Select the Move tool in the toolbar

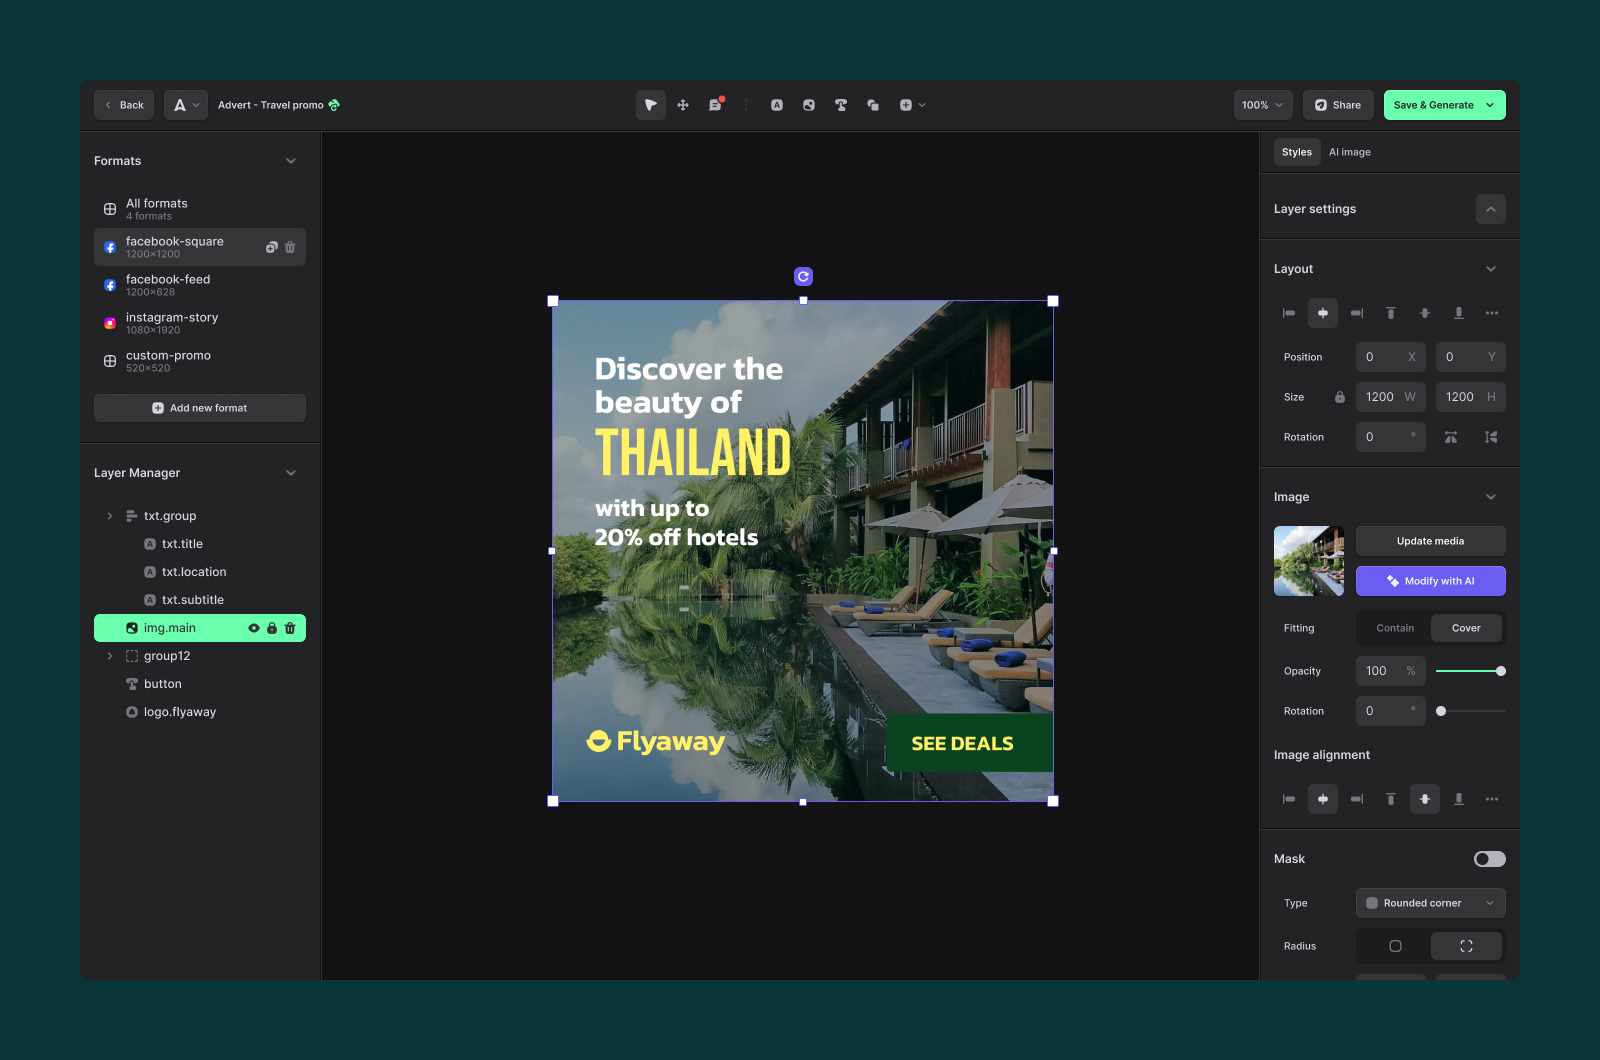[683, 104]
